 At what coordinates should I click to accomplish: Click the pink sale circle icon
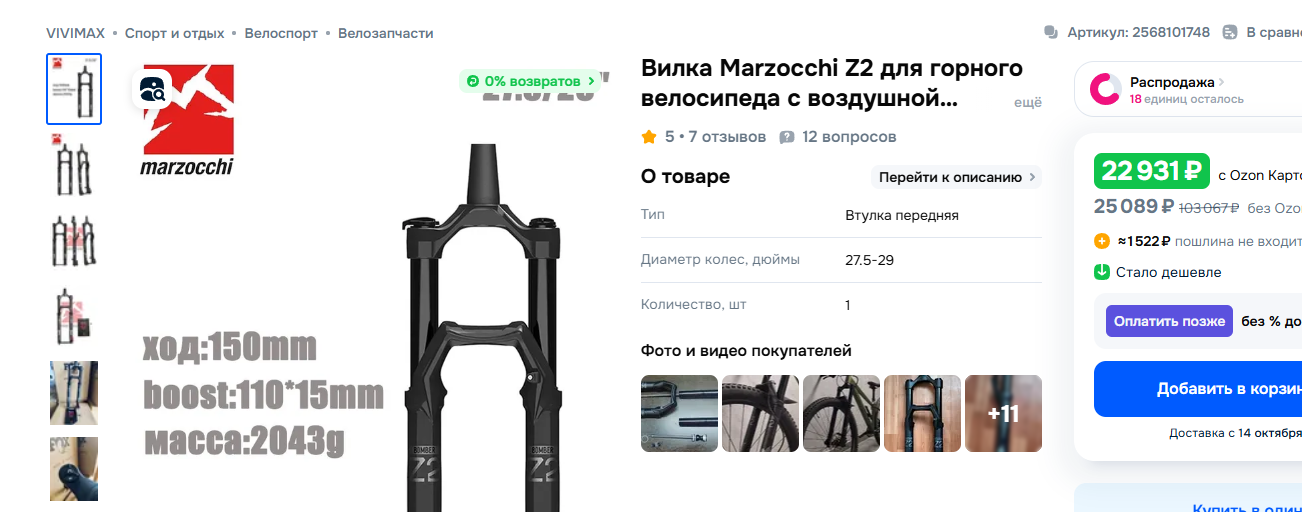pos(1105,90)
